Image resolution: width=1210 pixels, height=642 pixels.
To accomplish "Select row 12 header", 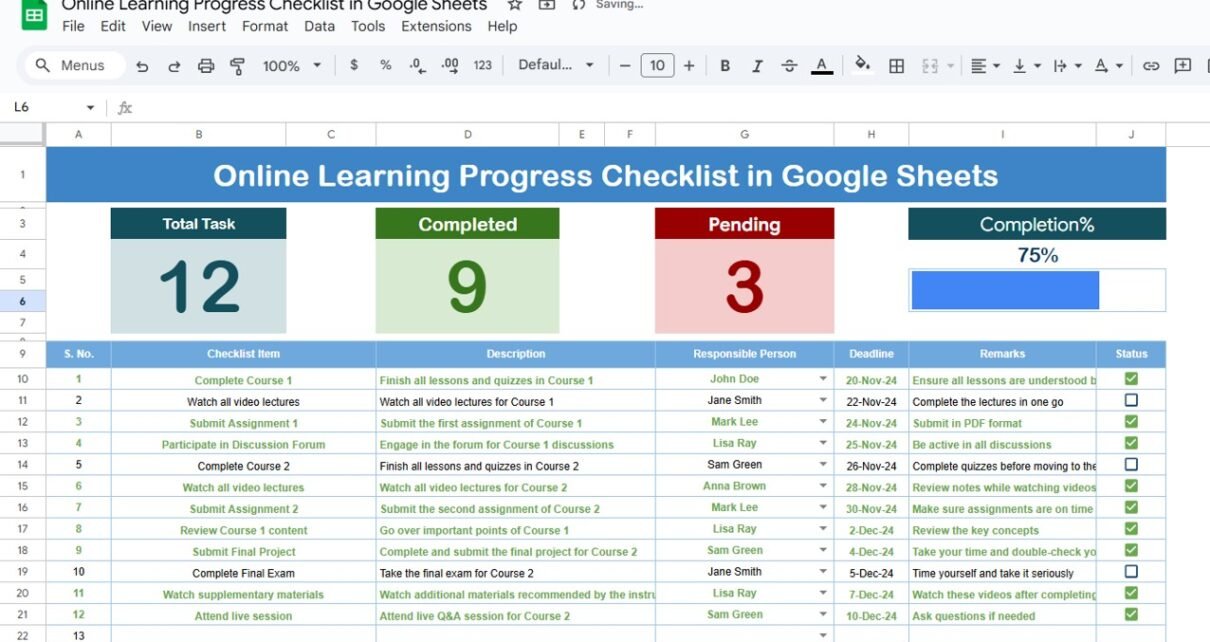I will coord(22,422).
